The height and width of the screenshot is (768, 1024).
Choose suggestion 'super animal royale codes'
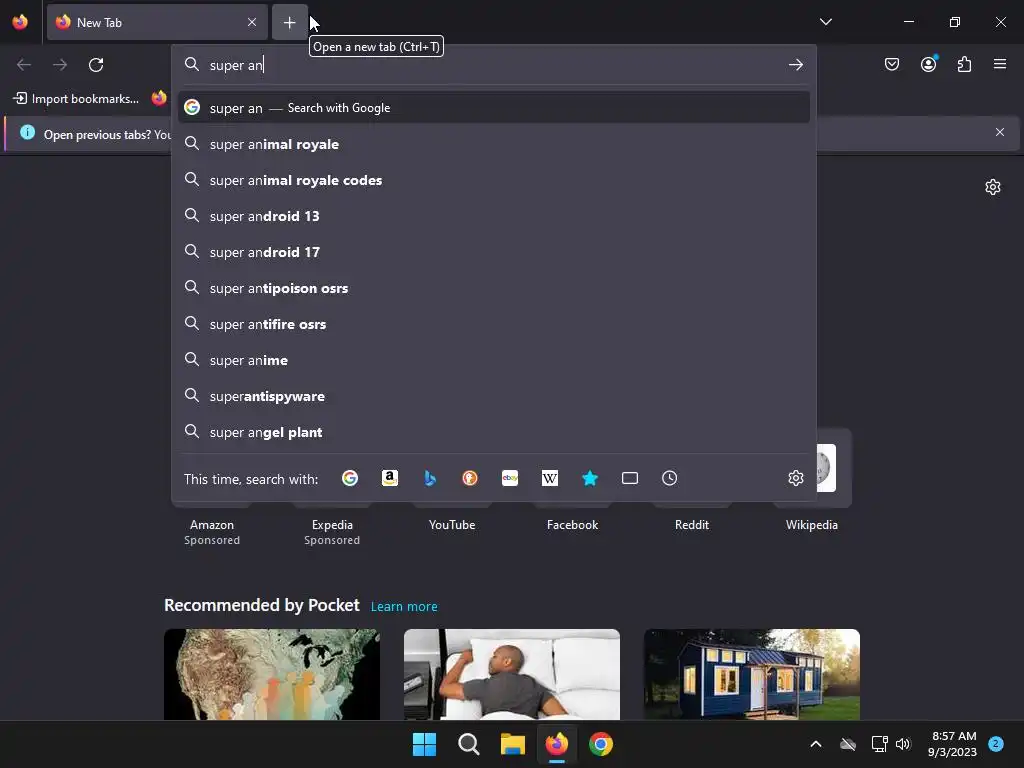(x=494, y=180)
